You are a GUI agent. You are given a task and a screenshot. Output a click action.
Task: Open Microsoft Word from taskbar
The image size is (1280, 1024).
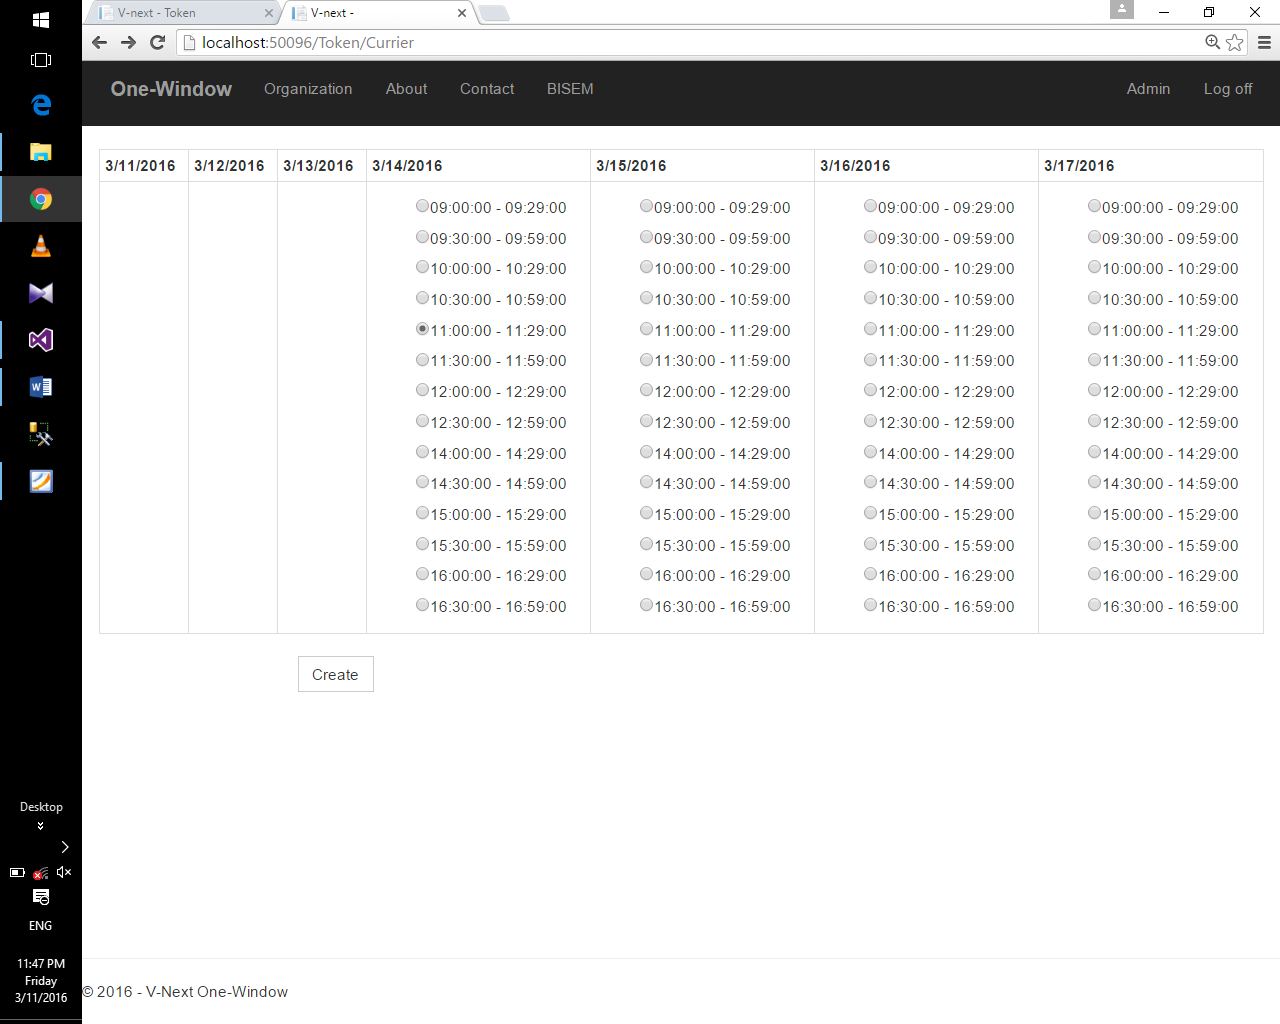41,387
